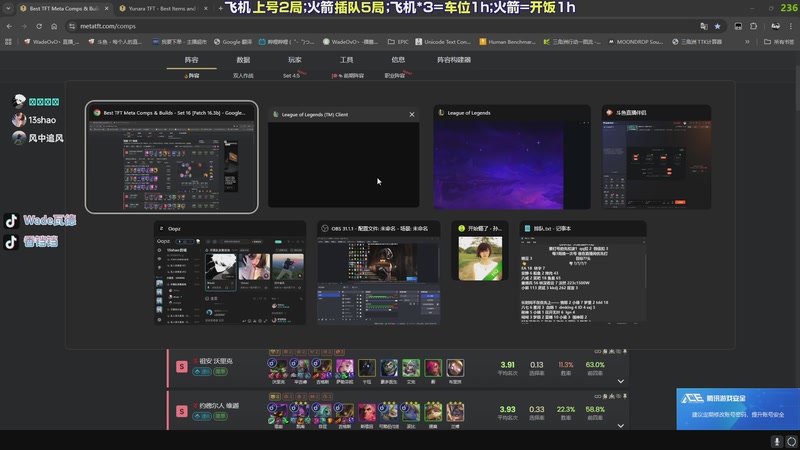Open the MOONDROP Sou... bookmark
The height and width of the screenshot is (450, 800).
click(x=635, y=42)
